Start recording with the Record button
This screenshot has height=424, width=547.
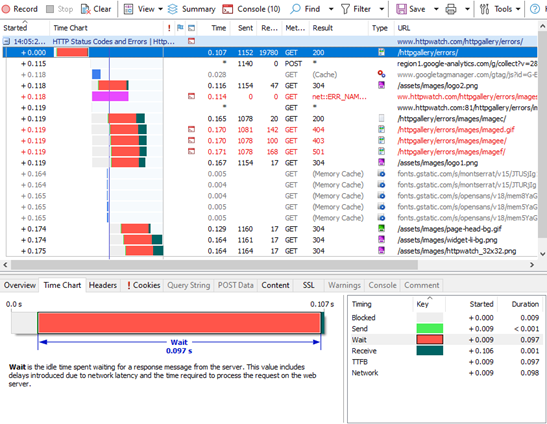[20, 9]
